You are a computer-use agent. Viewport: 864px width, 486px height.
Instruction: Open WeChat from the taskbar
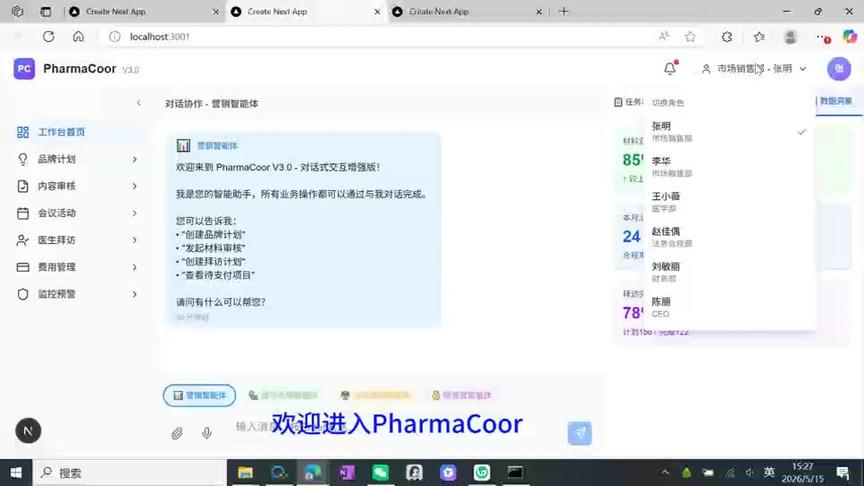[x=380, y=472]
